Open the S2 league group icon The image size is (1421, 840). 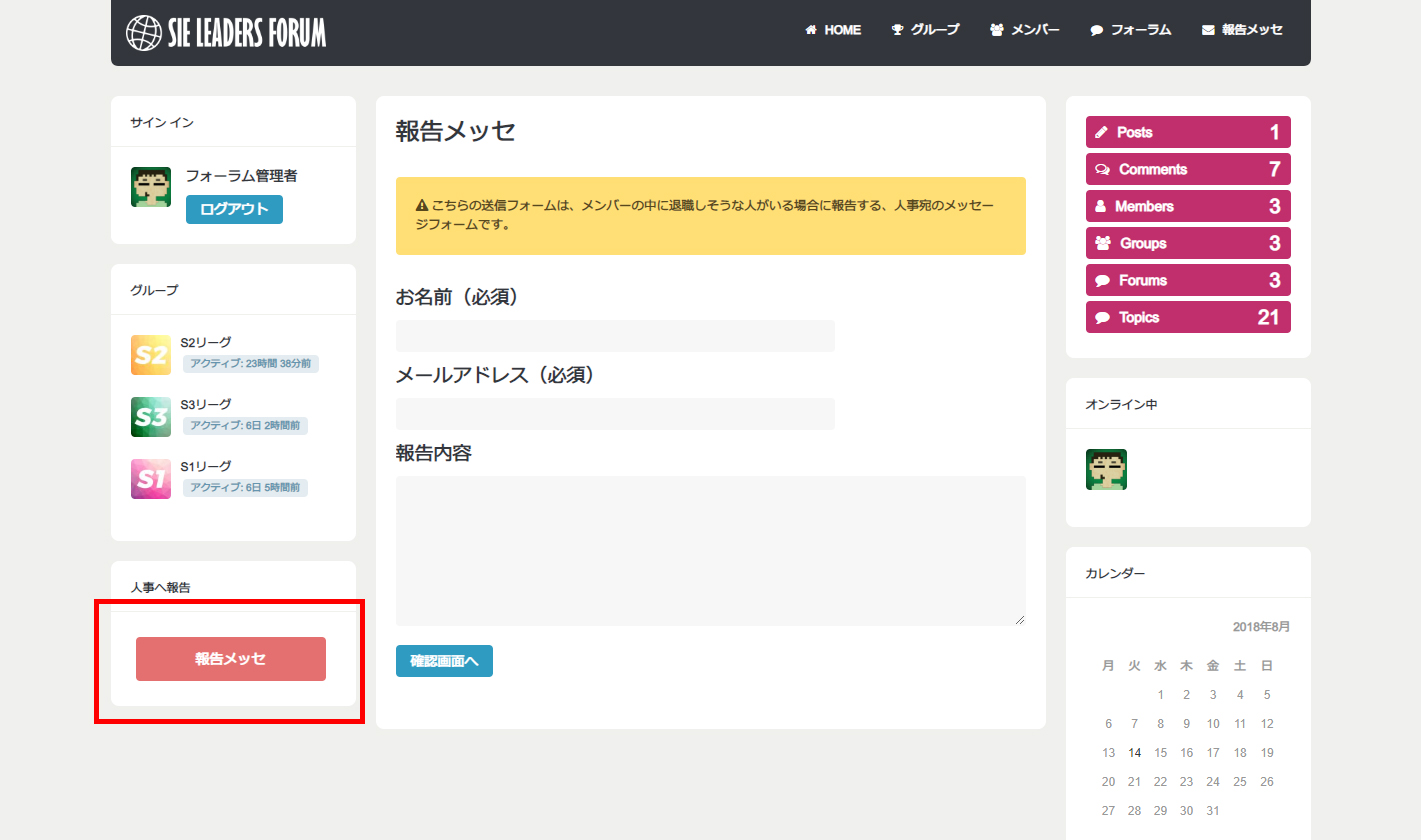151,355
